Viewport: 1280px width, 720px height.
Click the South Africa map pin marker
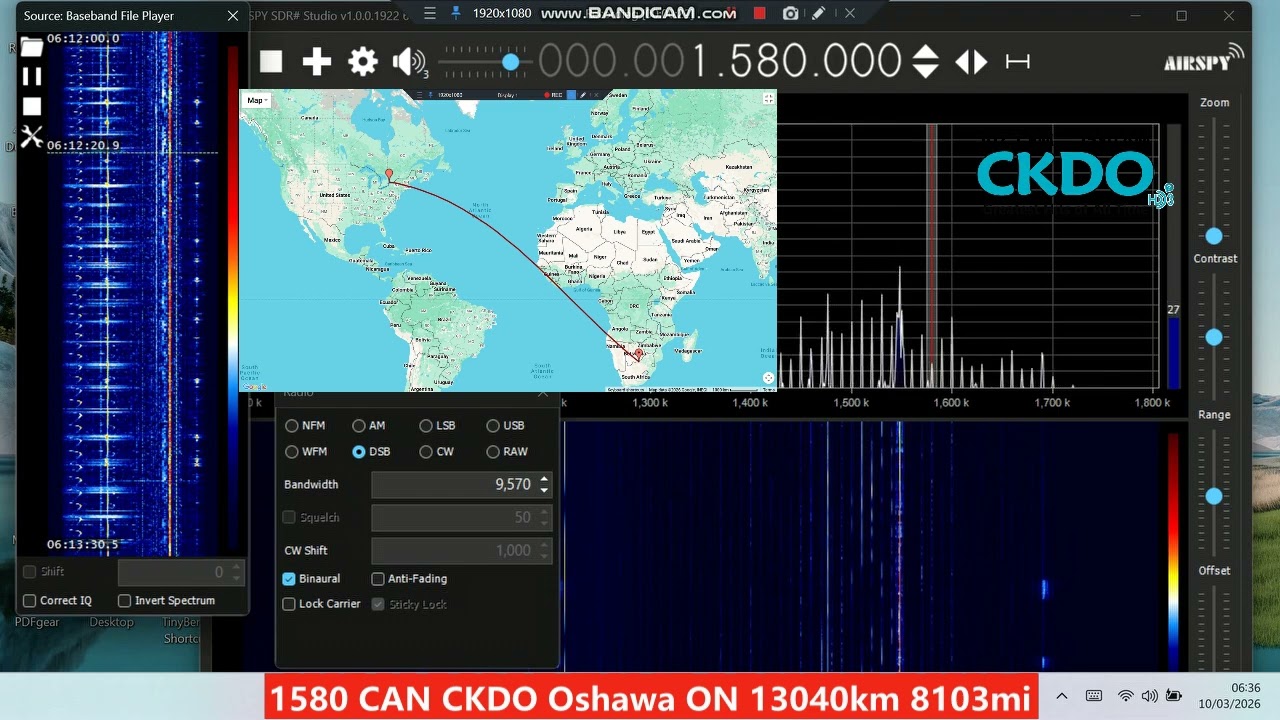click(x=639, y=354)
